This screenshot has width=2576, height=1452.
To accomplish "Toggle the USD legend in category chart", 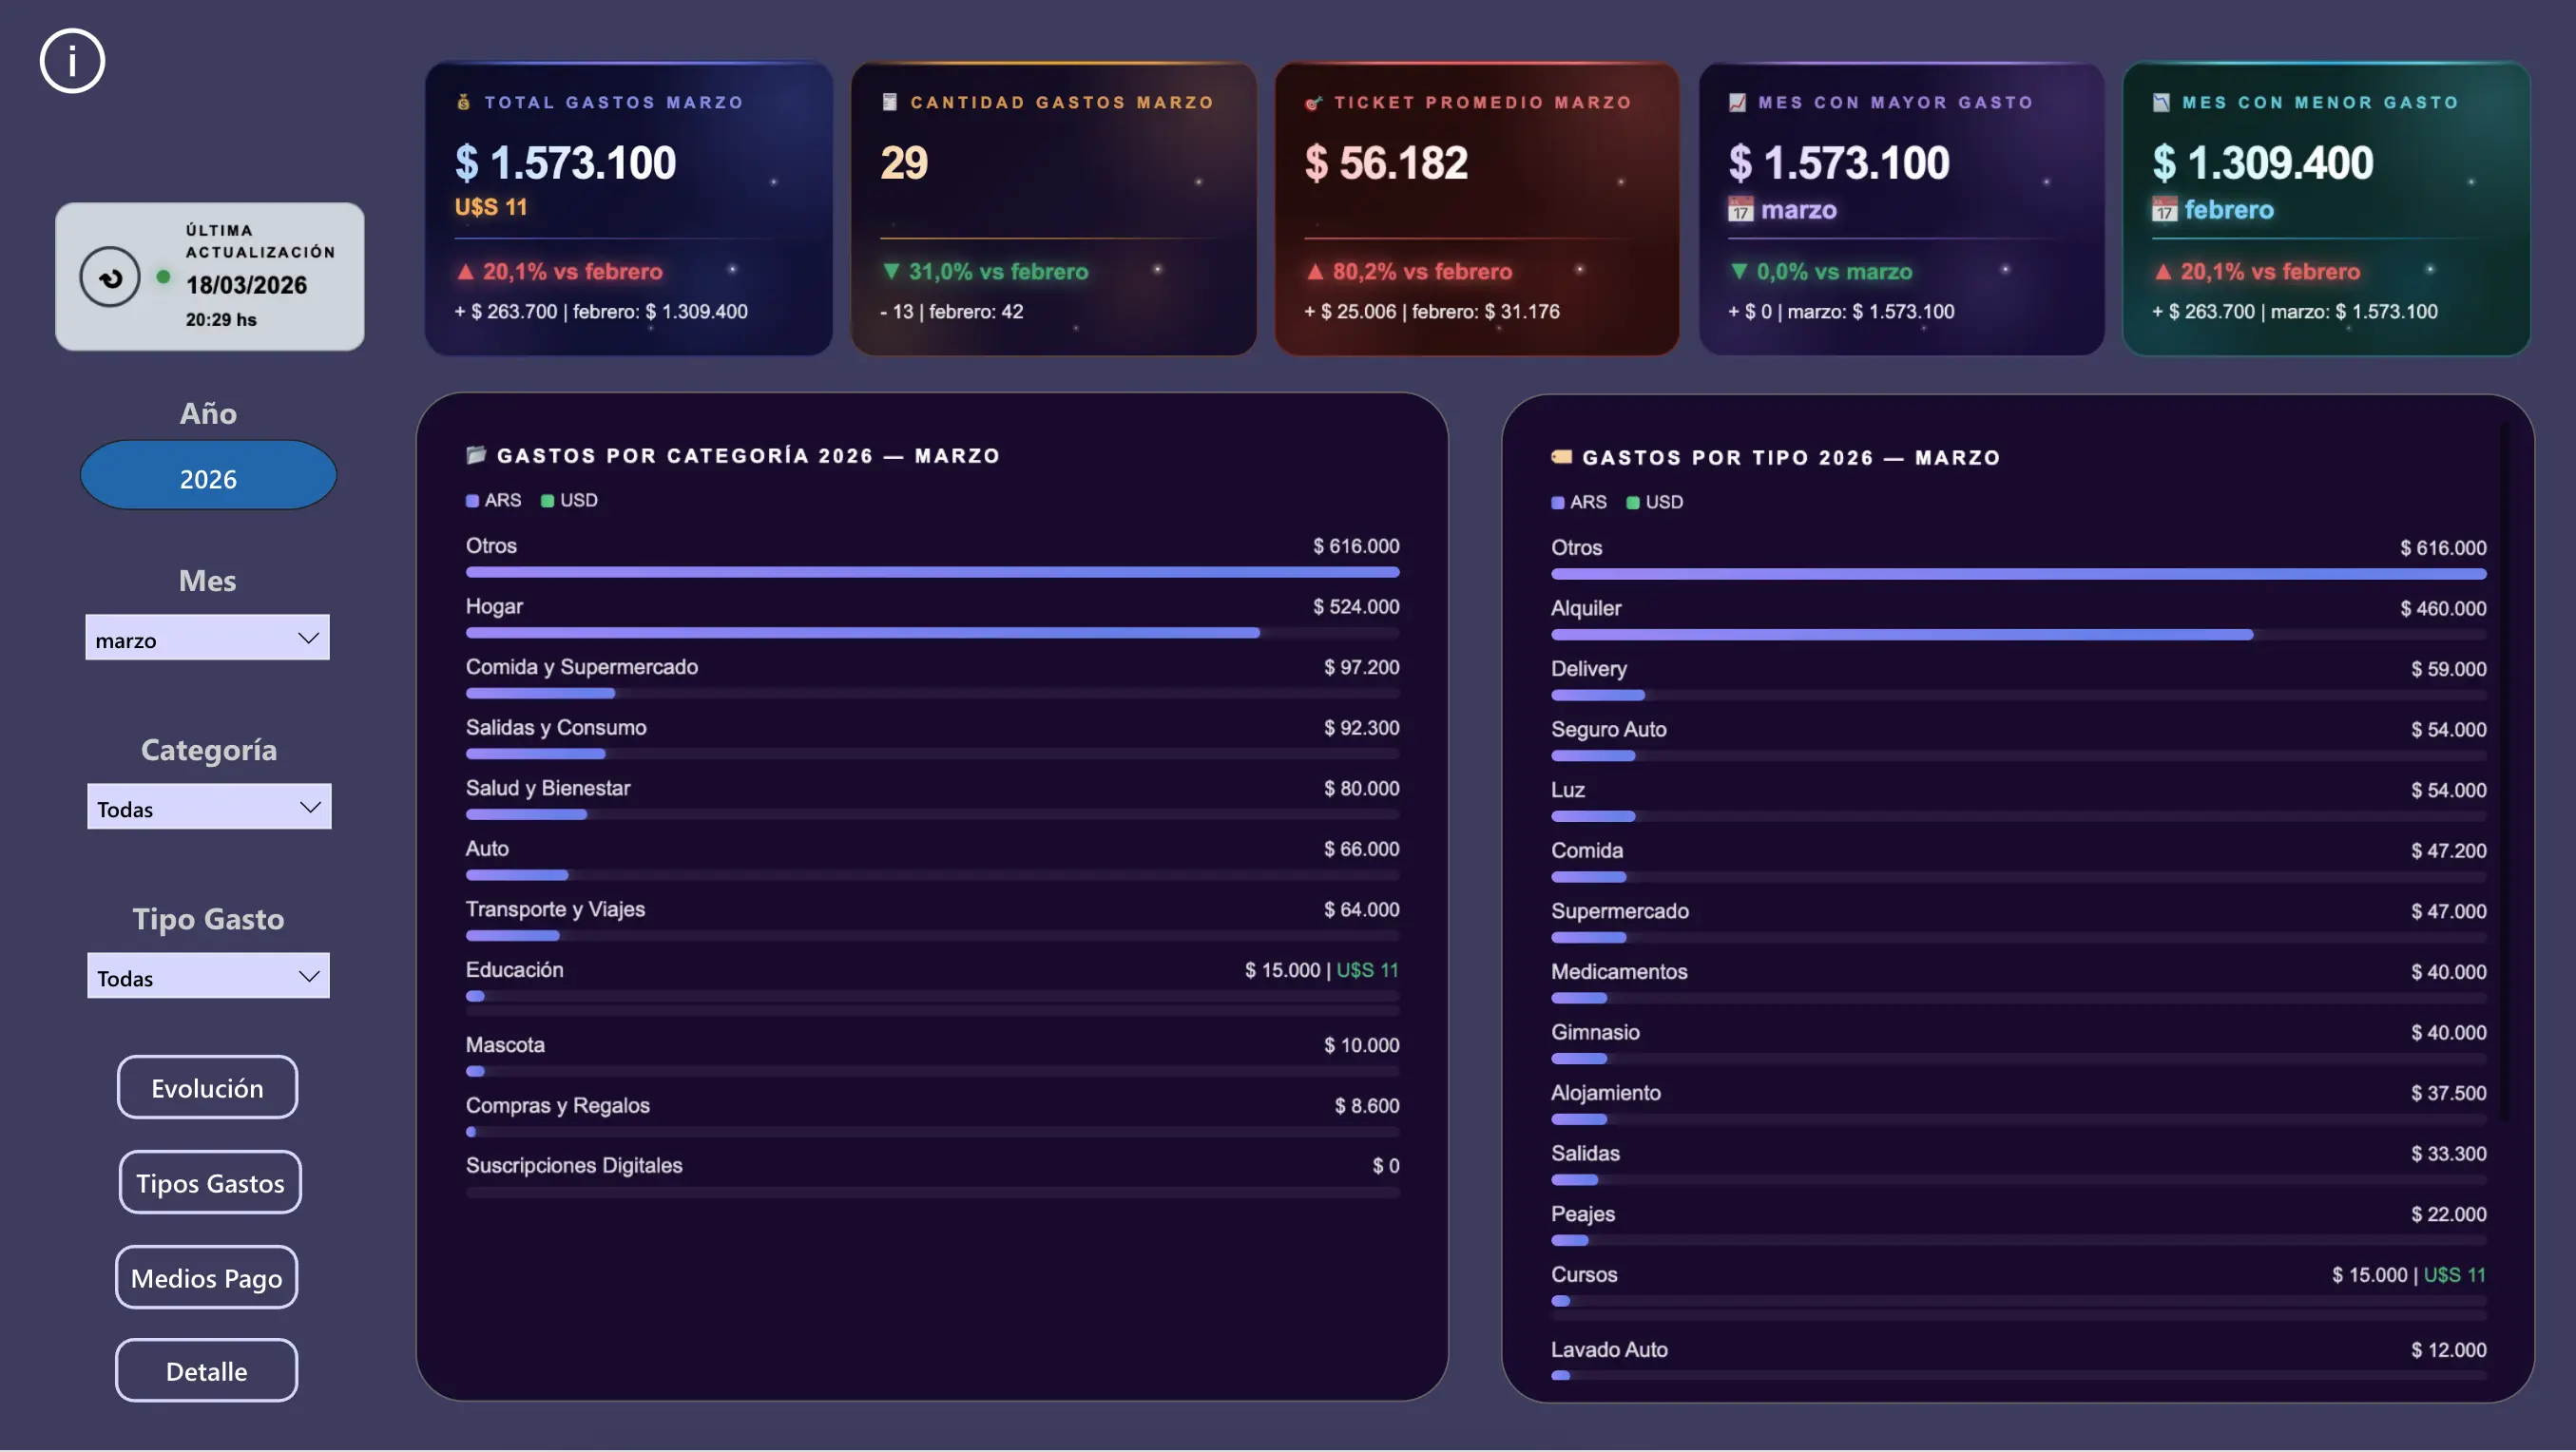I will coord(569,501).
